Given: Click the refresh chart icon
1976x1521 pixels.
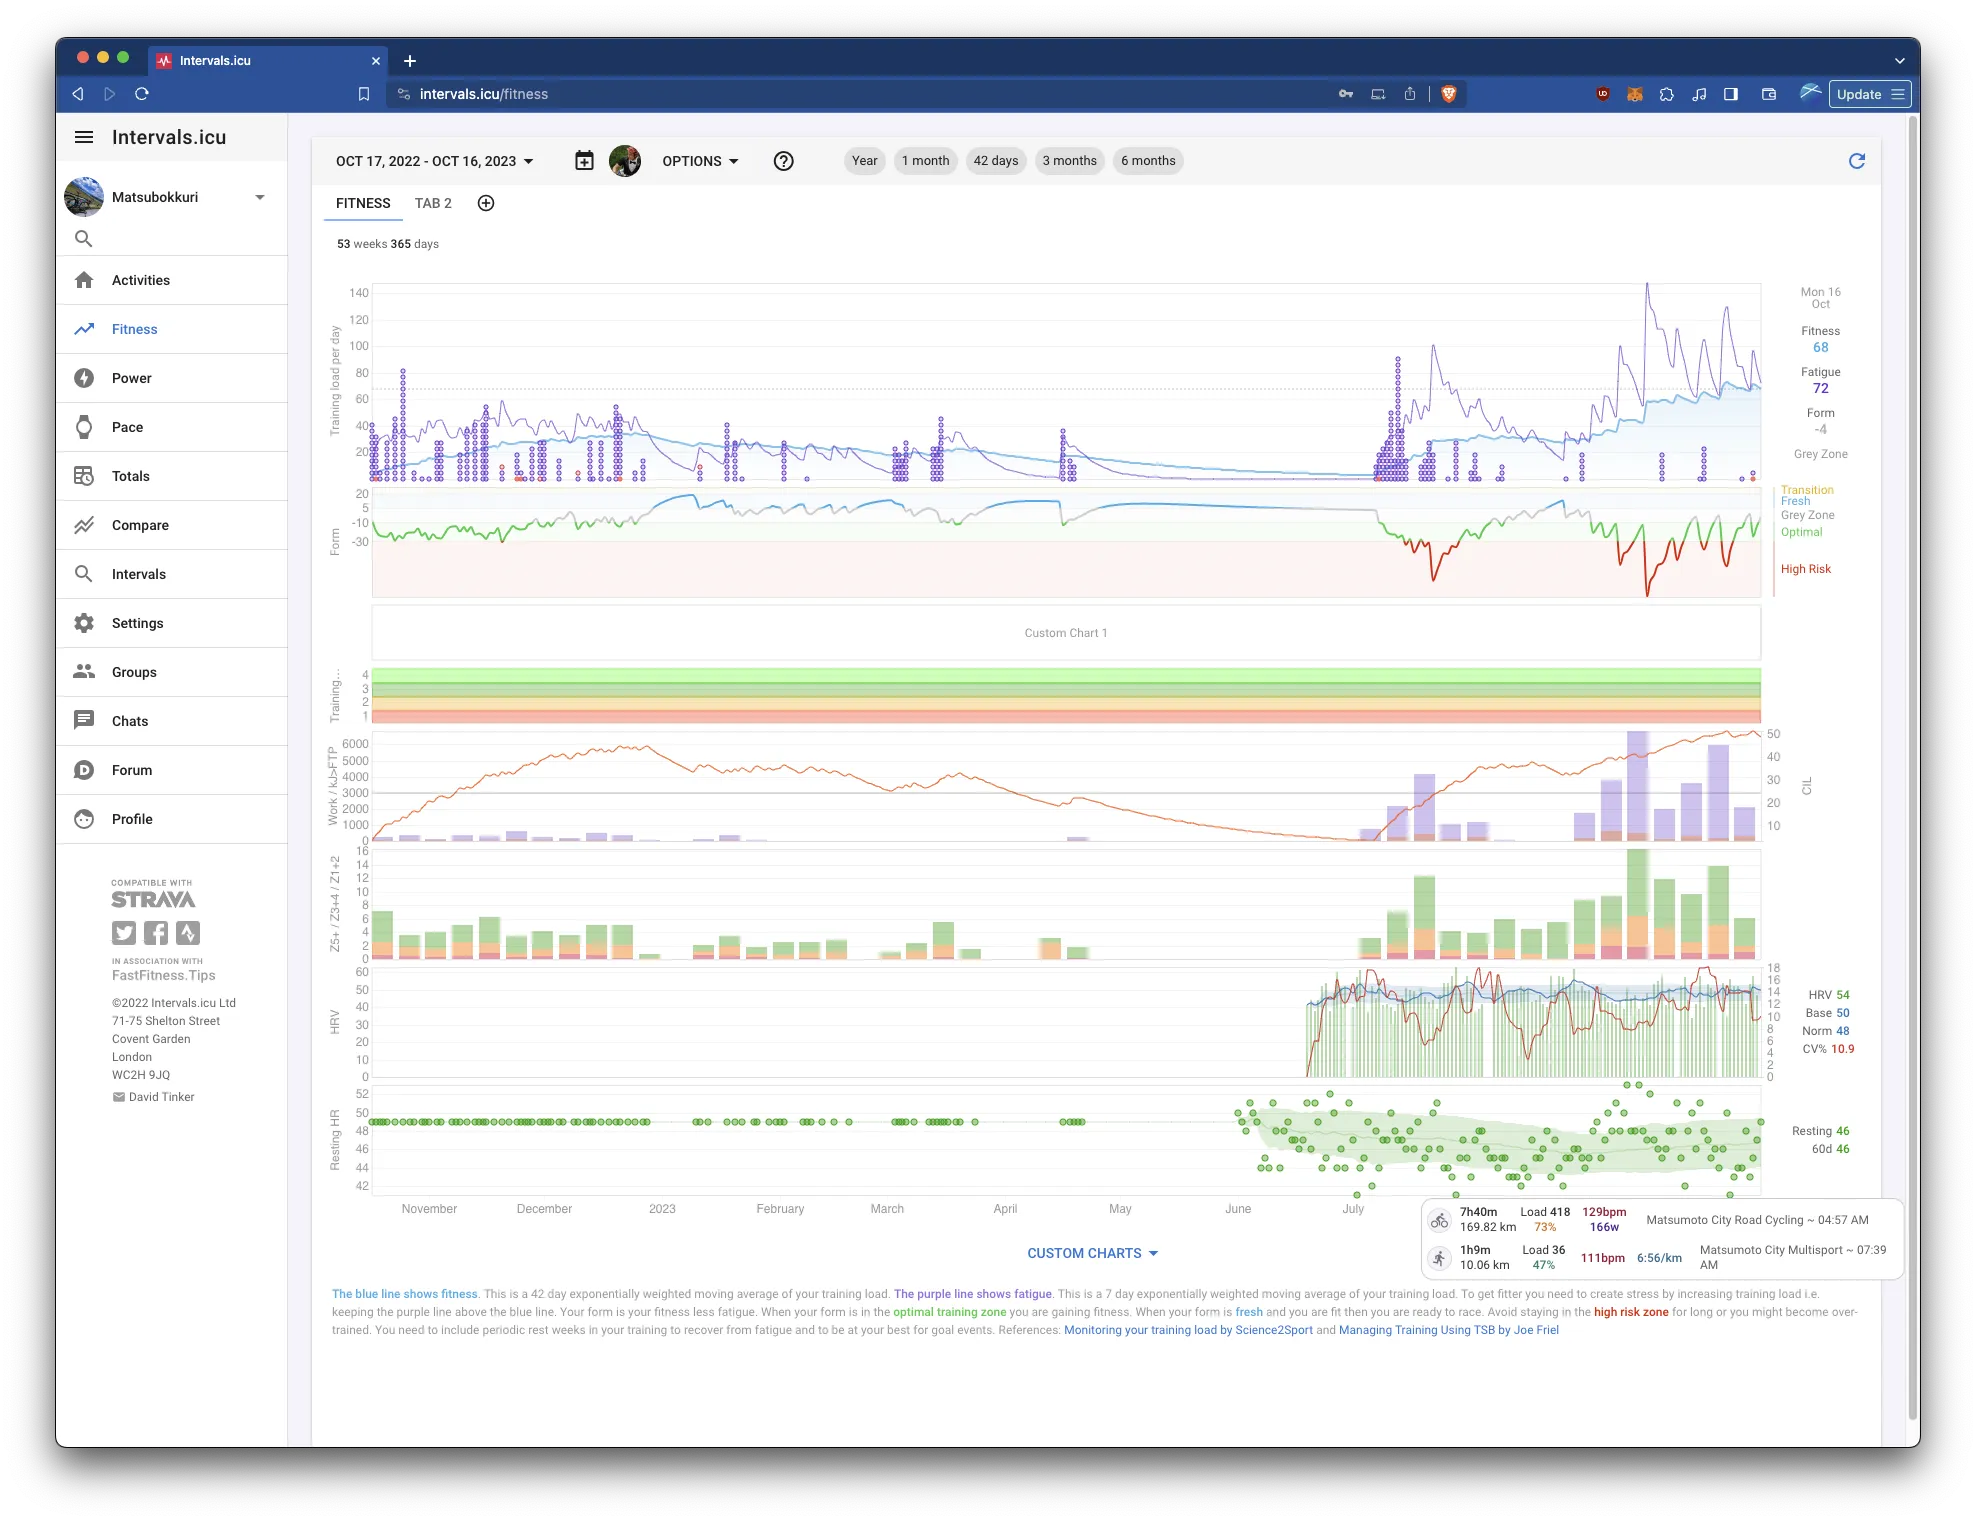Looking at the screenshot, I should (x=1856, y=161).
